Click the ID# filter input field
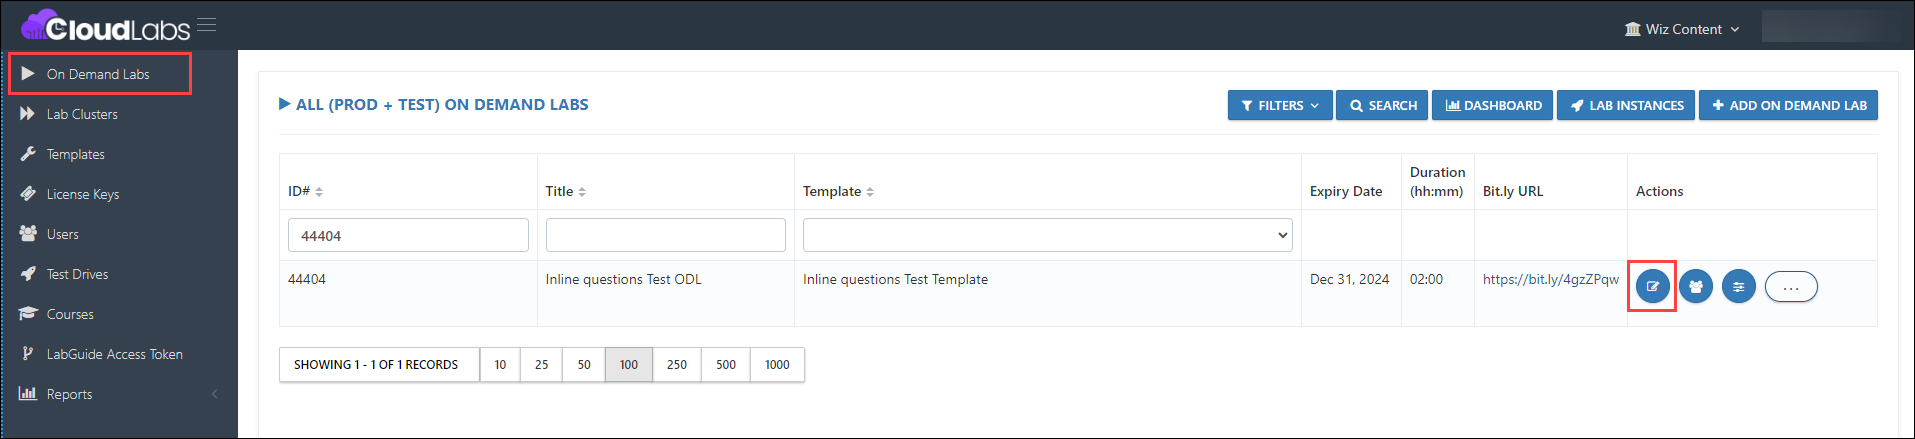This screenshot has height=439, width=1915. pos(408,235)
